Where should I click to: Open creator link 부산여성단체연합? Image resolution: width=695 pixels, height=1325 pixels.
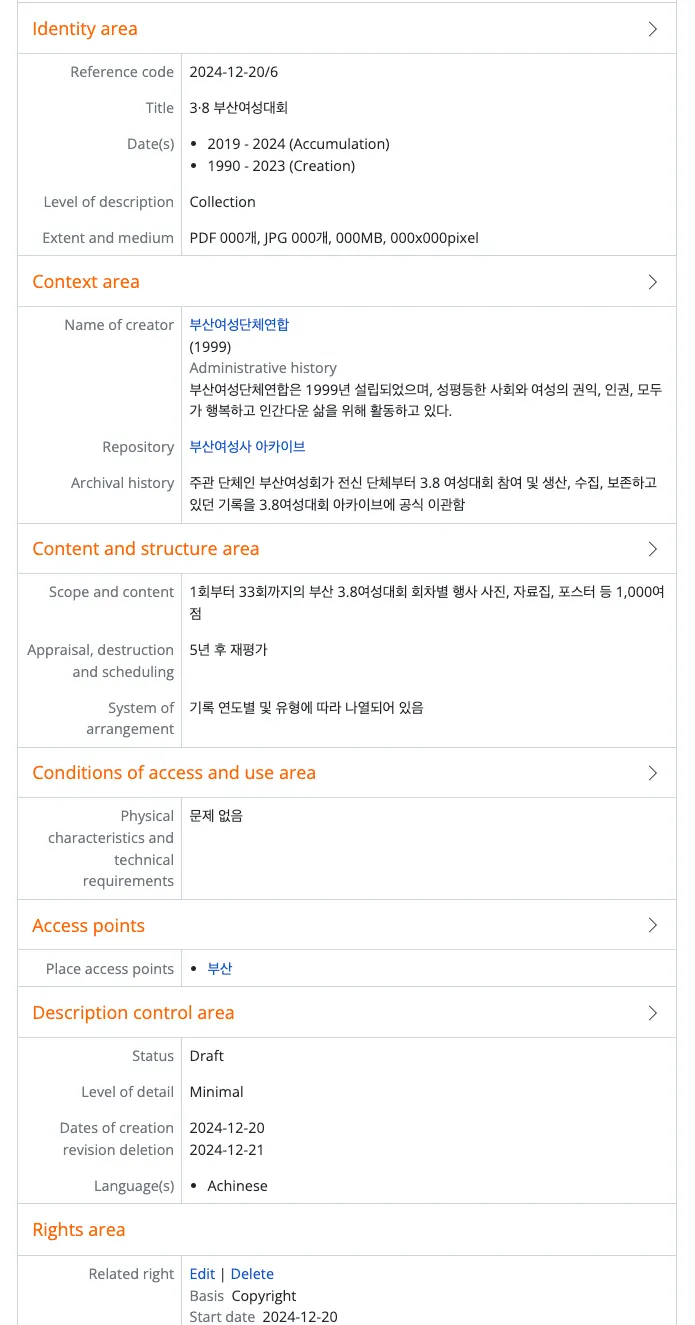239,325
